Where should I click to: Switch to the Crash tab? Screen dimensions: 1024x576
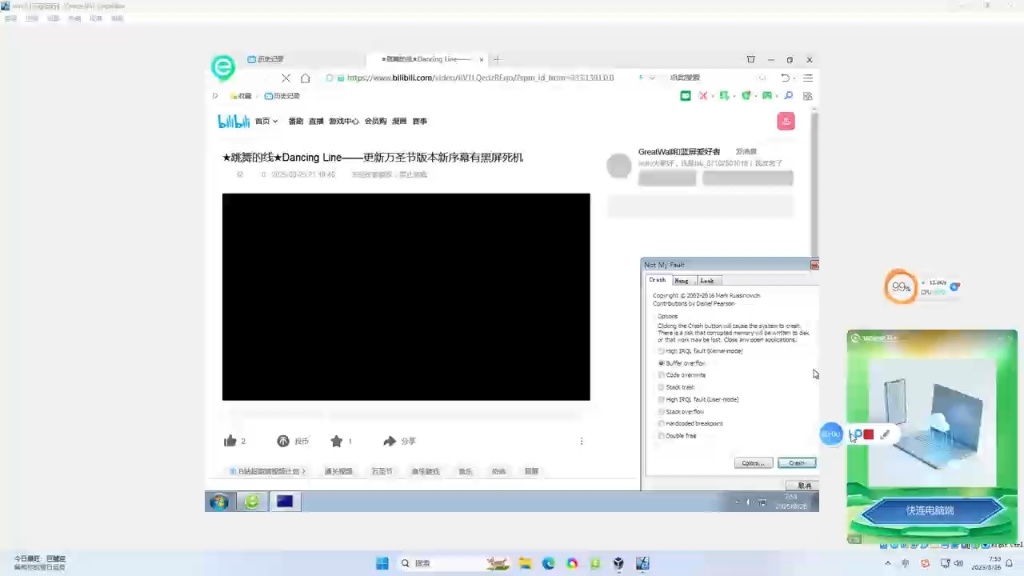coord(657,280)
